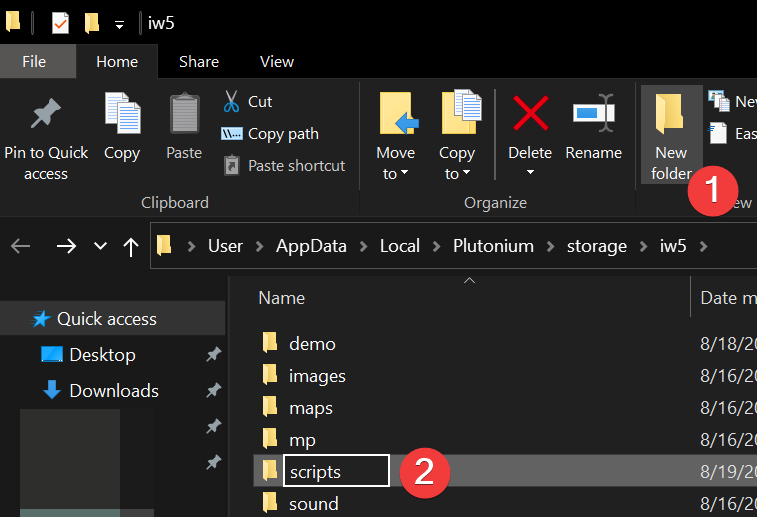Click Plutonium in the address breadcrumb

click(493, 246)
